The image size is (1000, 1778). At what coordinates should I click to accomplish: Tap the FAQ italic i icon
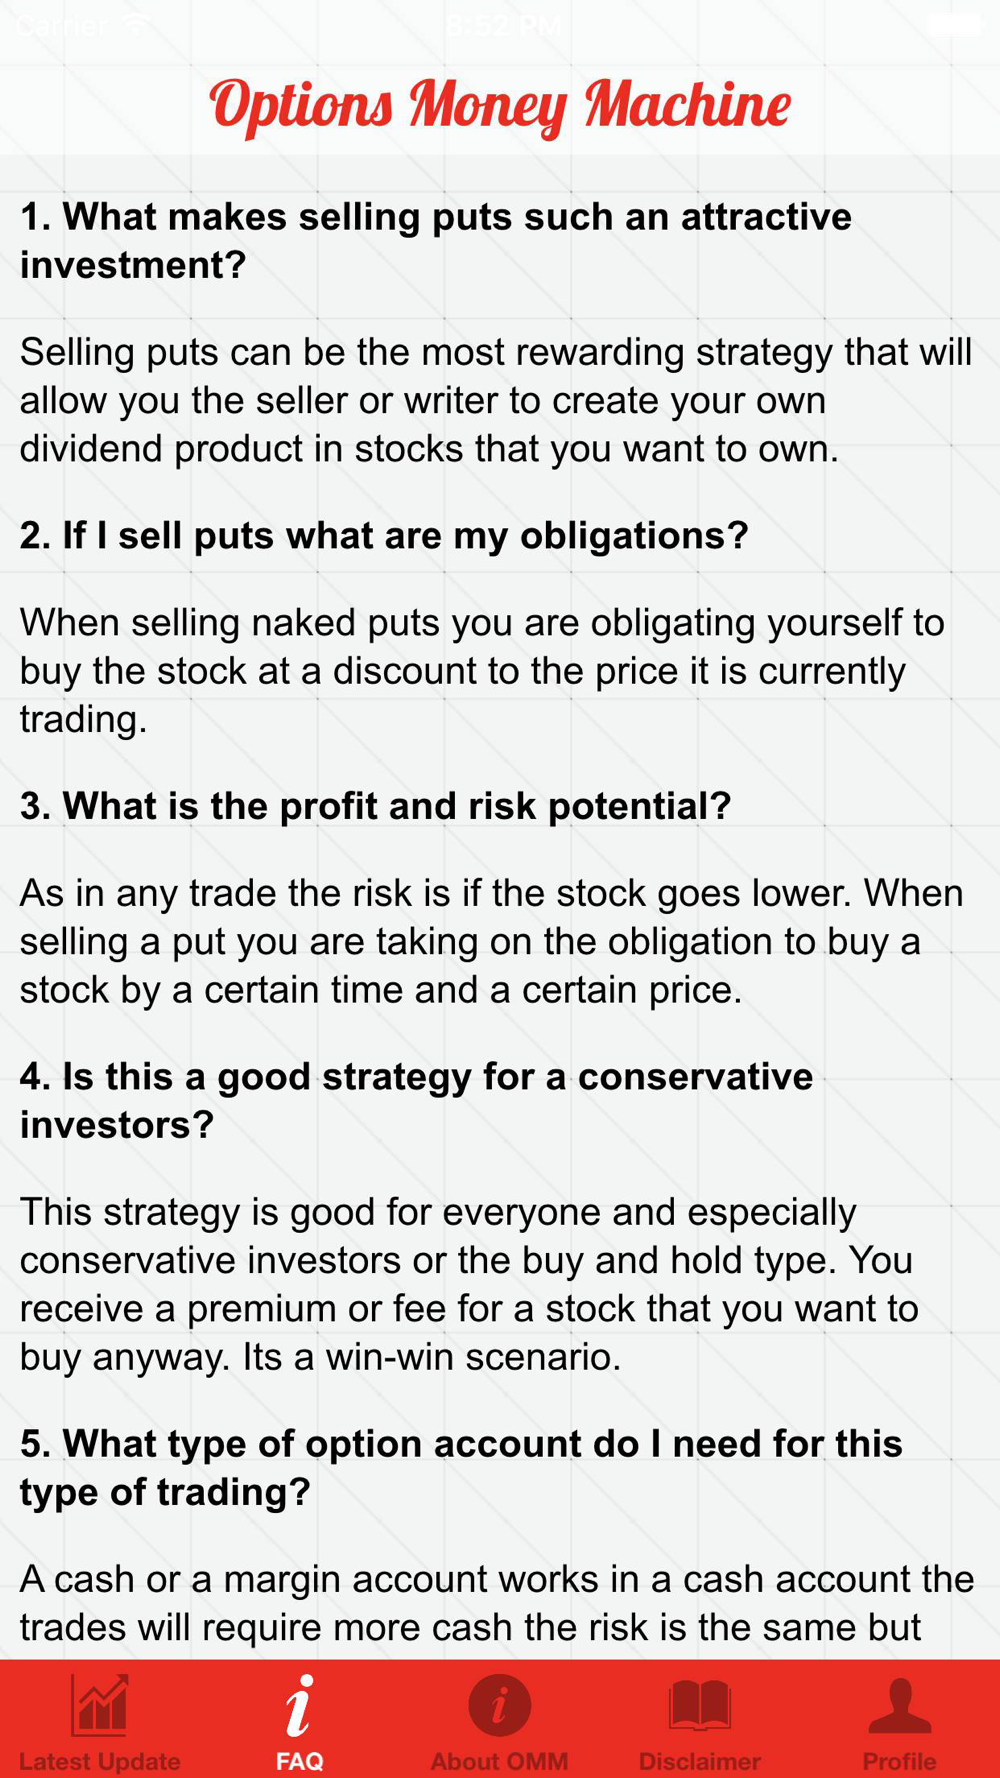point(299,1706)
